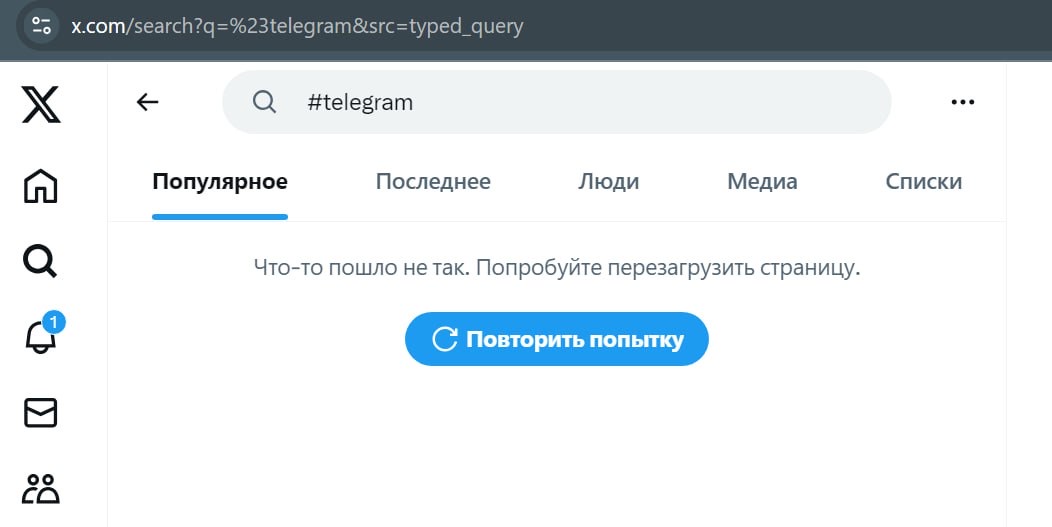View site information icon in address bar

[x=42, y=26]
